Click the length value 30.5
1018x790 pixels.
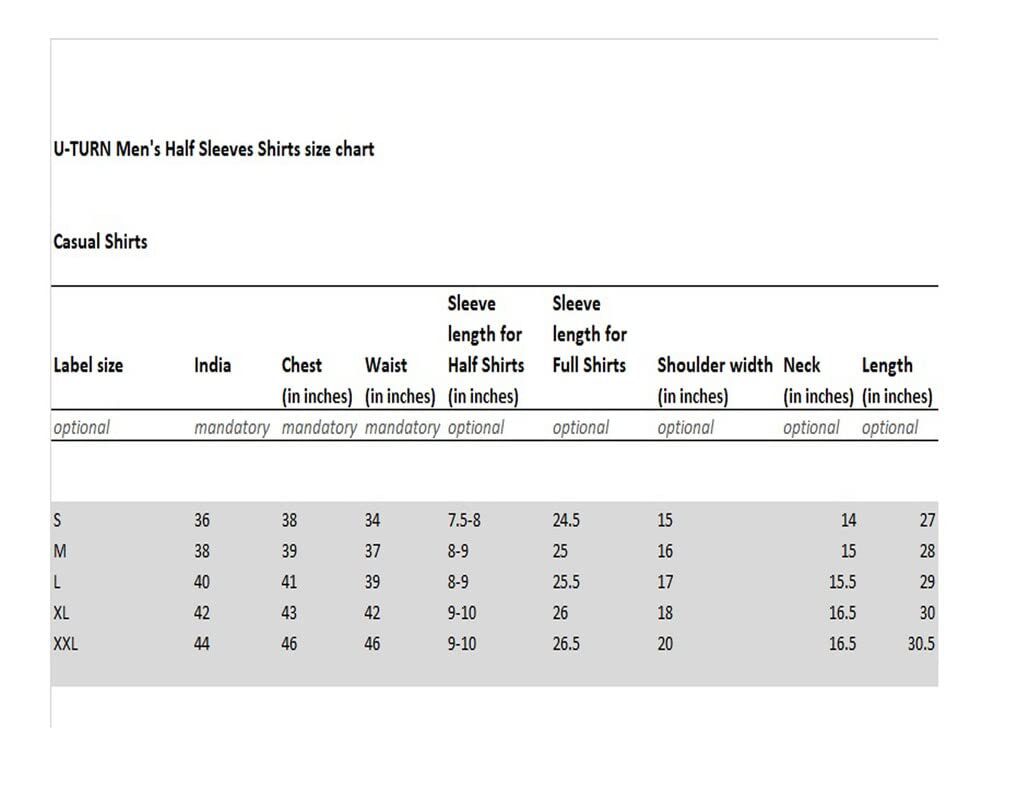point(921,644)
